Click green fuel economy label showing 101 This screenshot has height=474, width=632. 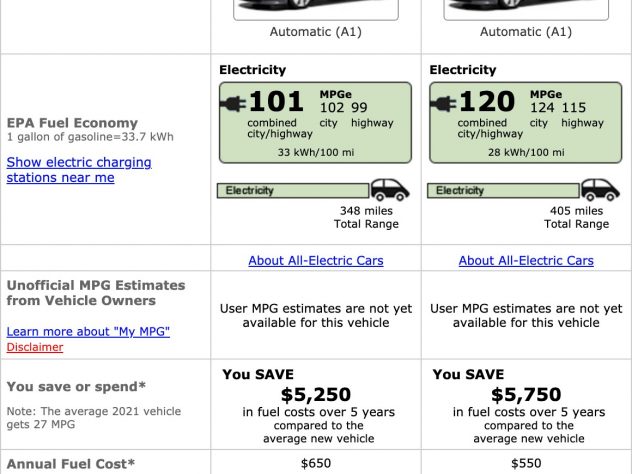[315, 123]
